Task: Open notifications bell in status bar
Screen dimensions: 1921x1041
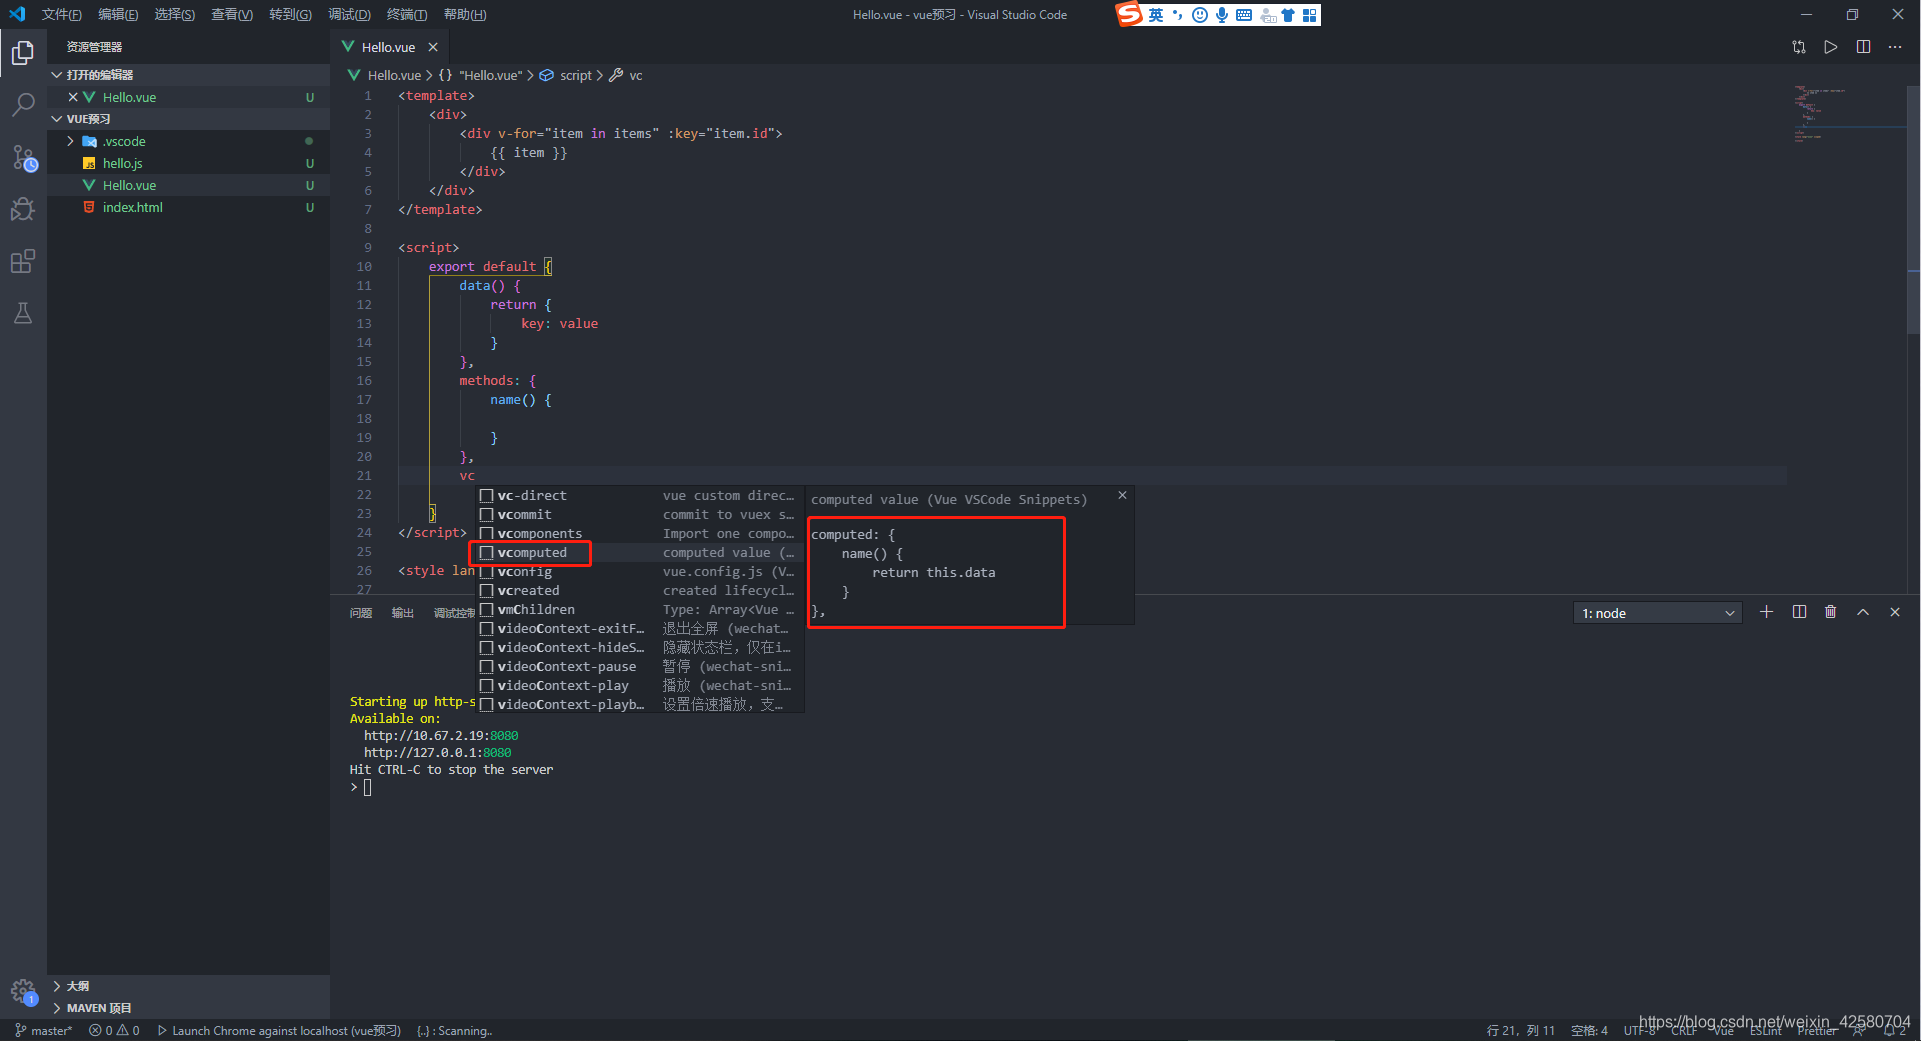Action: (1895, 1030)
